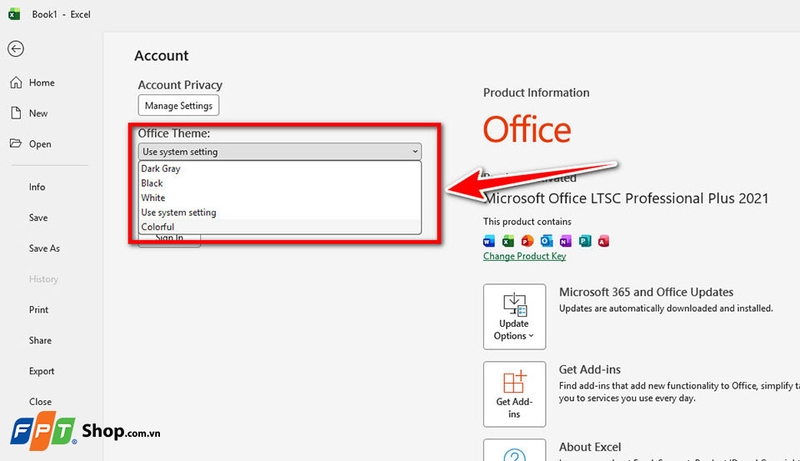Click the Word product icon
This screenshot has height=461, width=800.
coord(489,241)
